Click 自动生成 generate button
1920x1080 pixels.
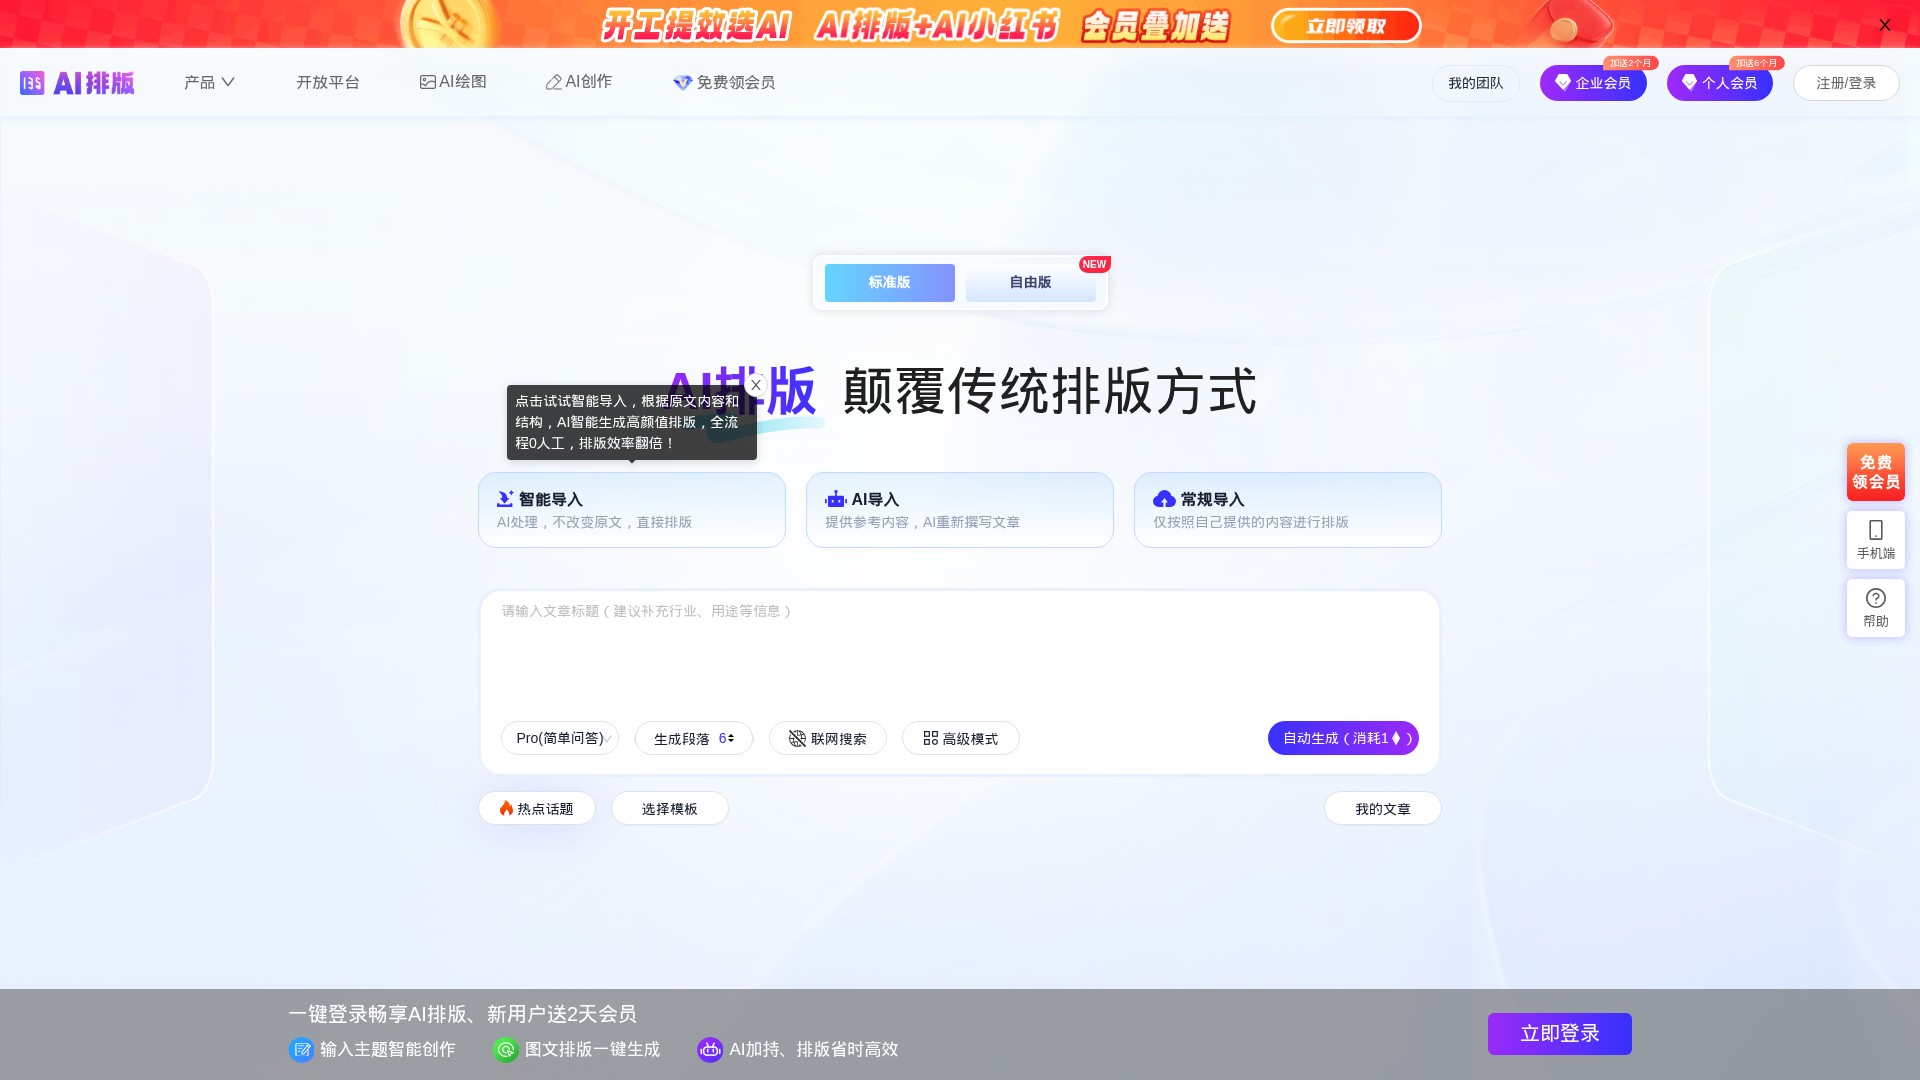click(x=1342, y=738)
